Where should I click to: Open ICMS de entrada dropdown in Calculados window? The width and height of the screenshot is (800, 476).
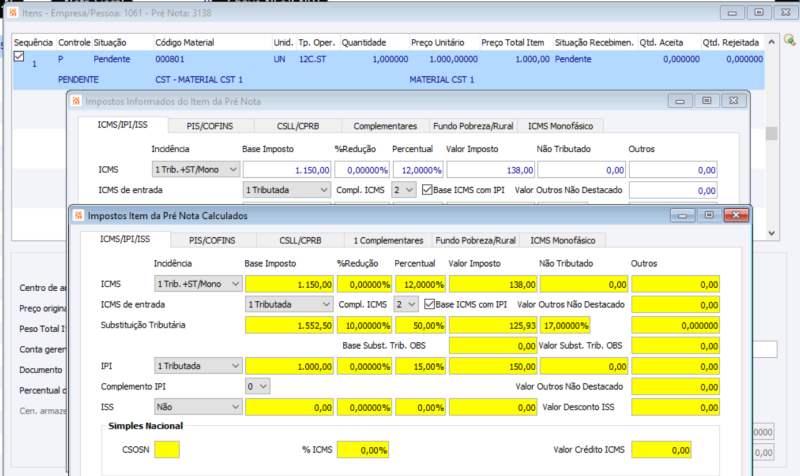[288, 304]
